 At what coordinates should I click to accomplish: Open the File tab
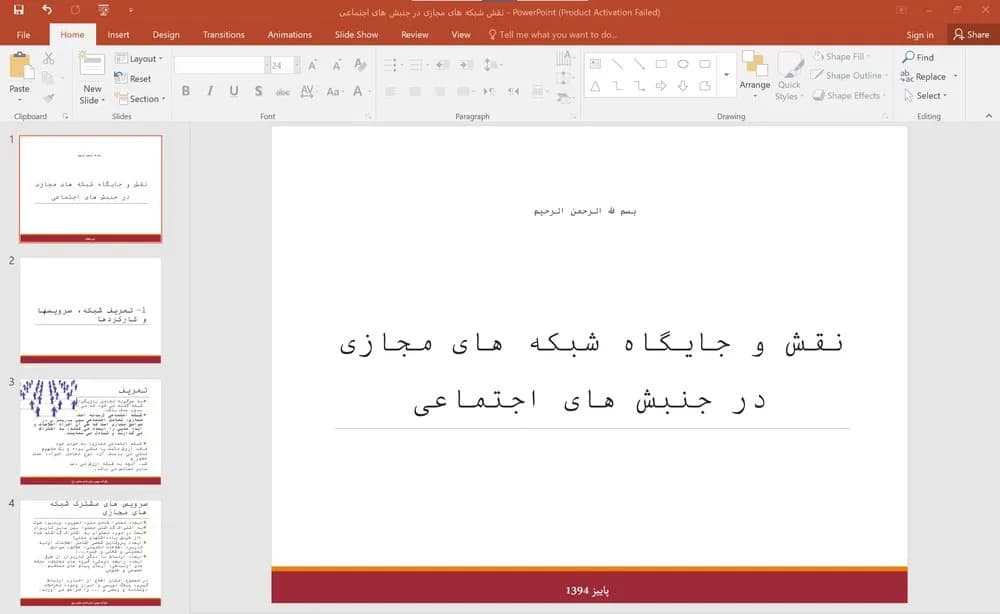tap(24, 34)
